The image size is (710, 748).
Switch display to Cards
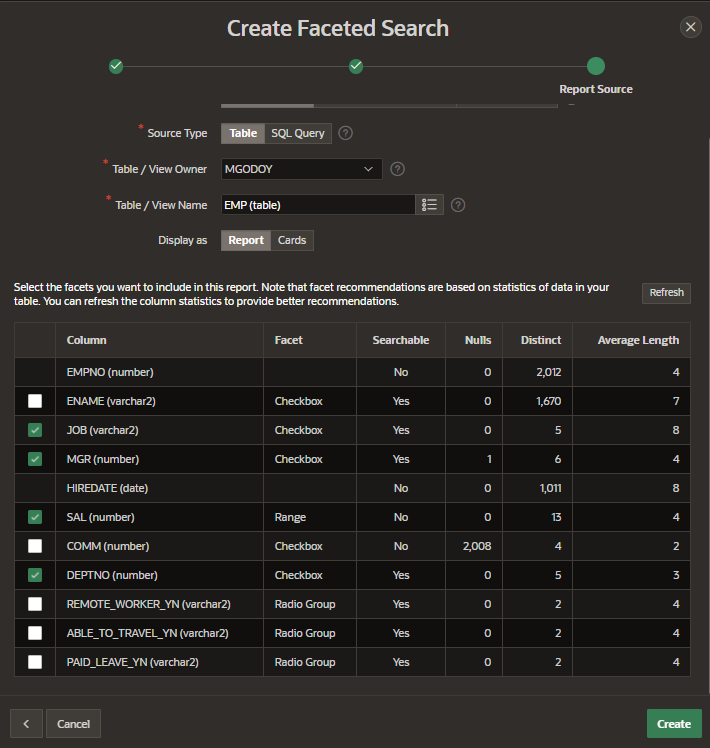[x=292, y=240]
